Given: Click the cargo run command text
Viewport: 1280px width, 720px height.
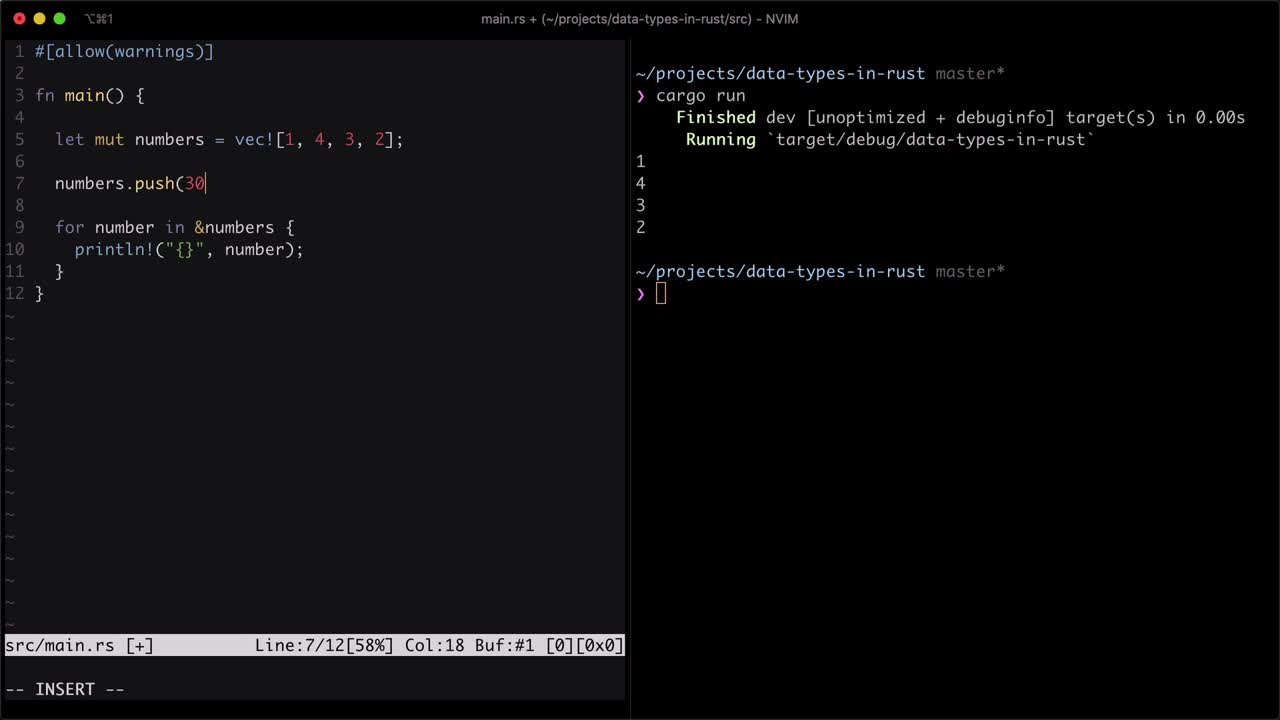Looking at the screenshot, I should 700,96.
